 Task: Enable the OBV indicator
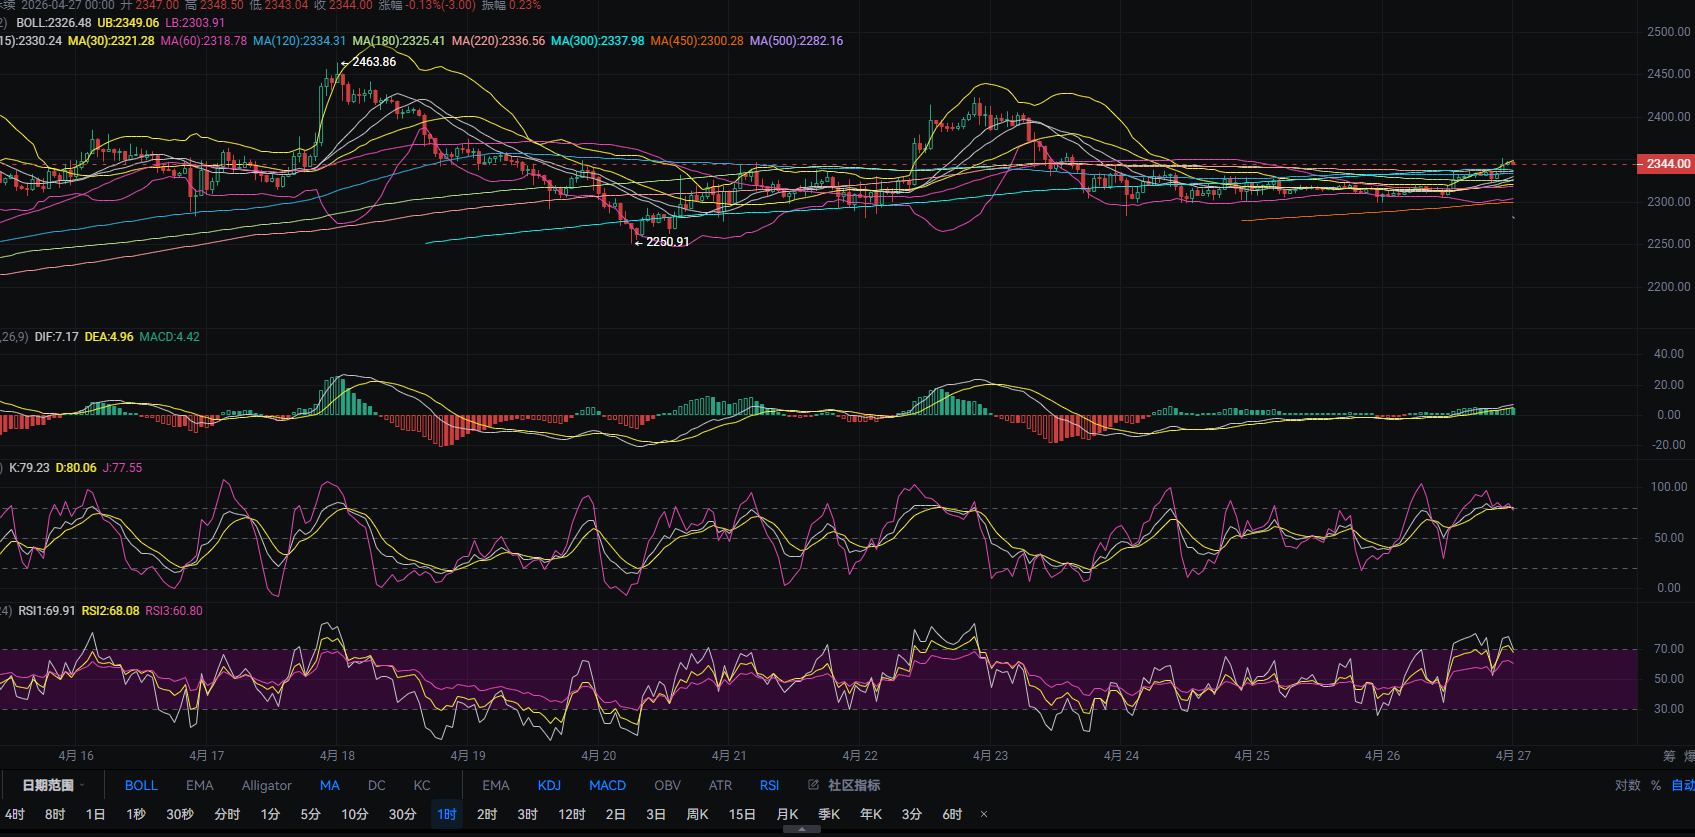click(667, 785)
